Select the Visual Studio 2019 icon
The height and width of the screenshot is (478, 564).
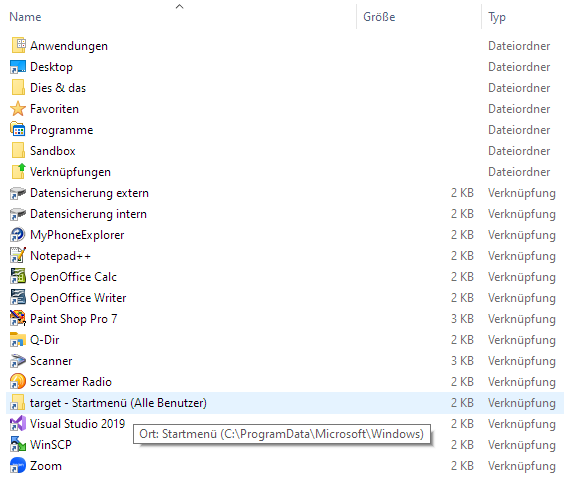click(x=18, y=424)
